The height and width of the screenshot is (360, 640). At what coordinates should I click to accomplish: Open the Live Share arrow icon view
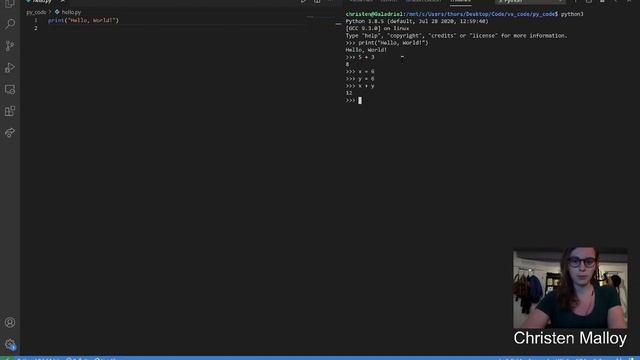[10, 133]
